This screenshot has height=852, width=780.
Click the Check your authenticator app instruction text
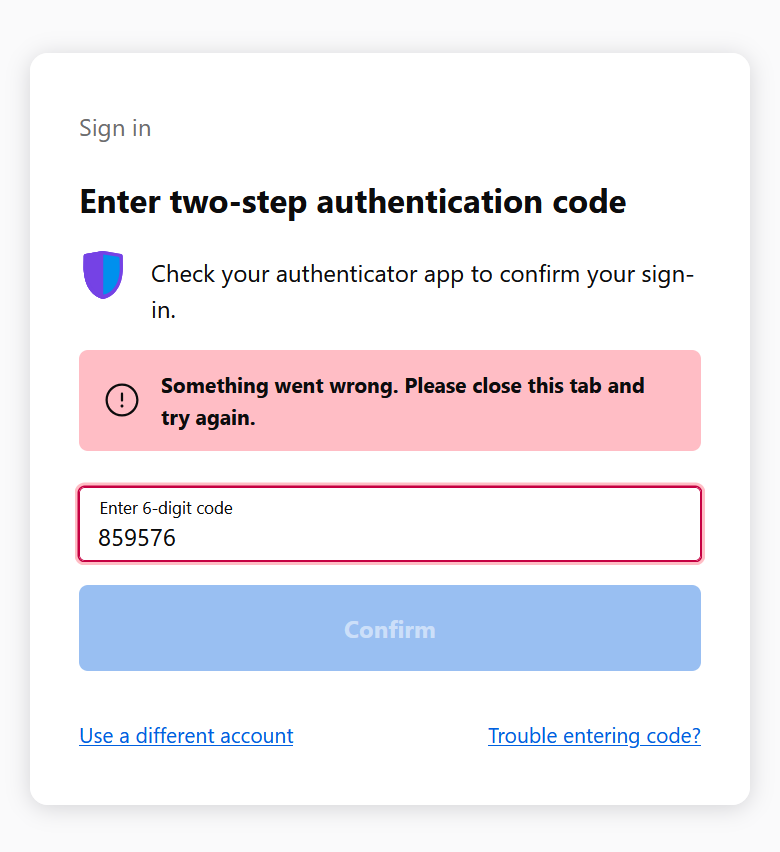(x=422, y=292)
